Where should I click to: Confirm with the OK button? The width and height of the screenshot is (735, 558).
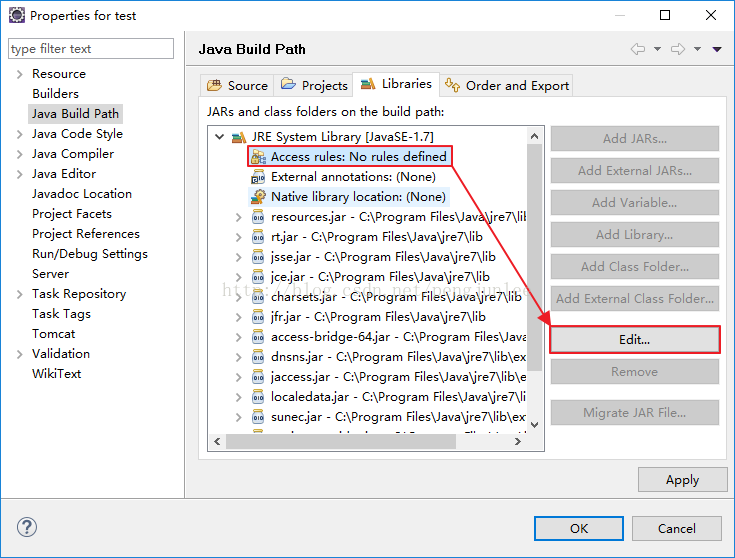[579, 528]
